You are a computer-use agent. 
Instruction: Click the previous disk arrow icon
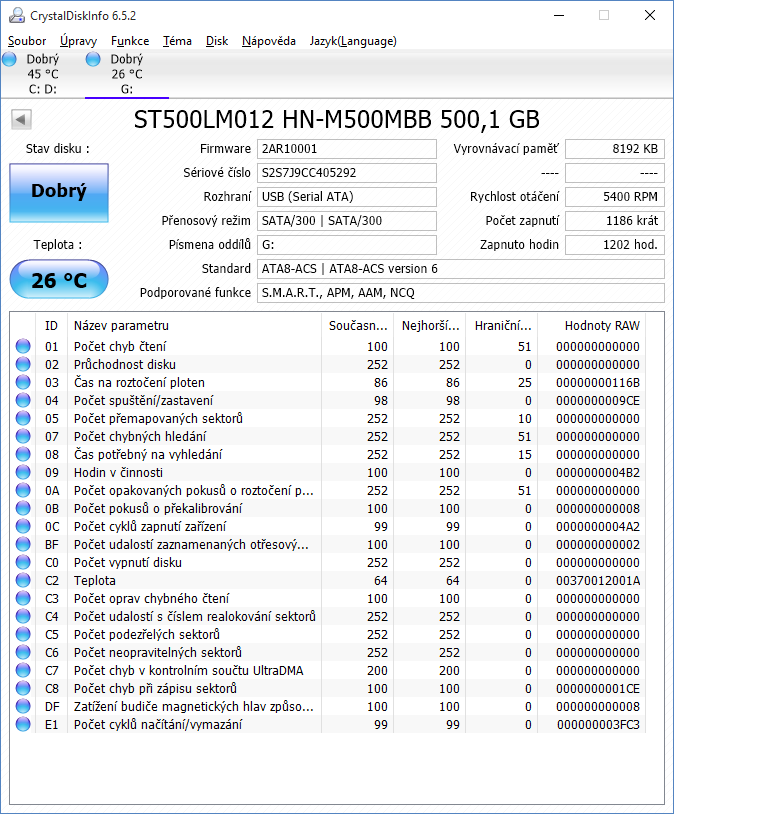(x=21, y=120)
